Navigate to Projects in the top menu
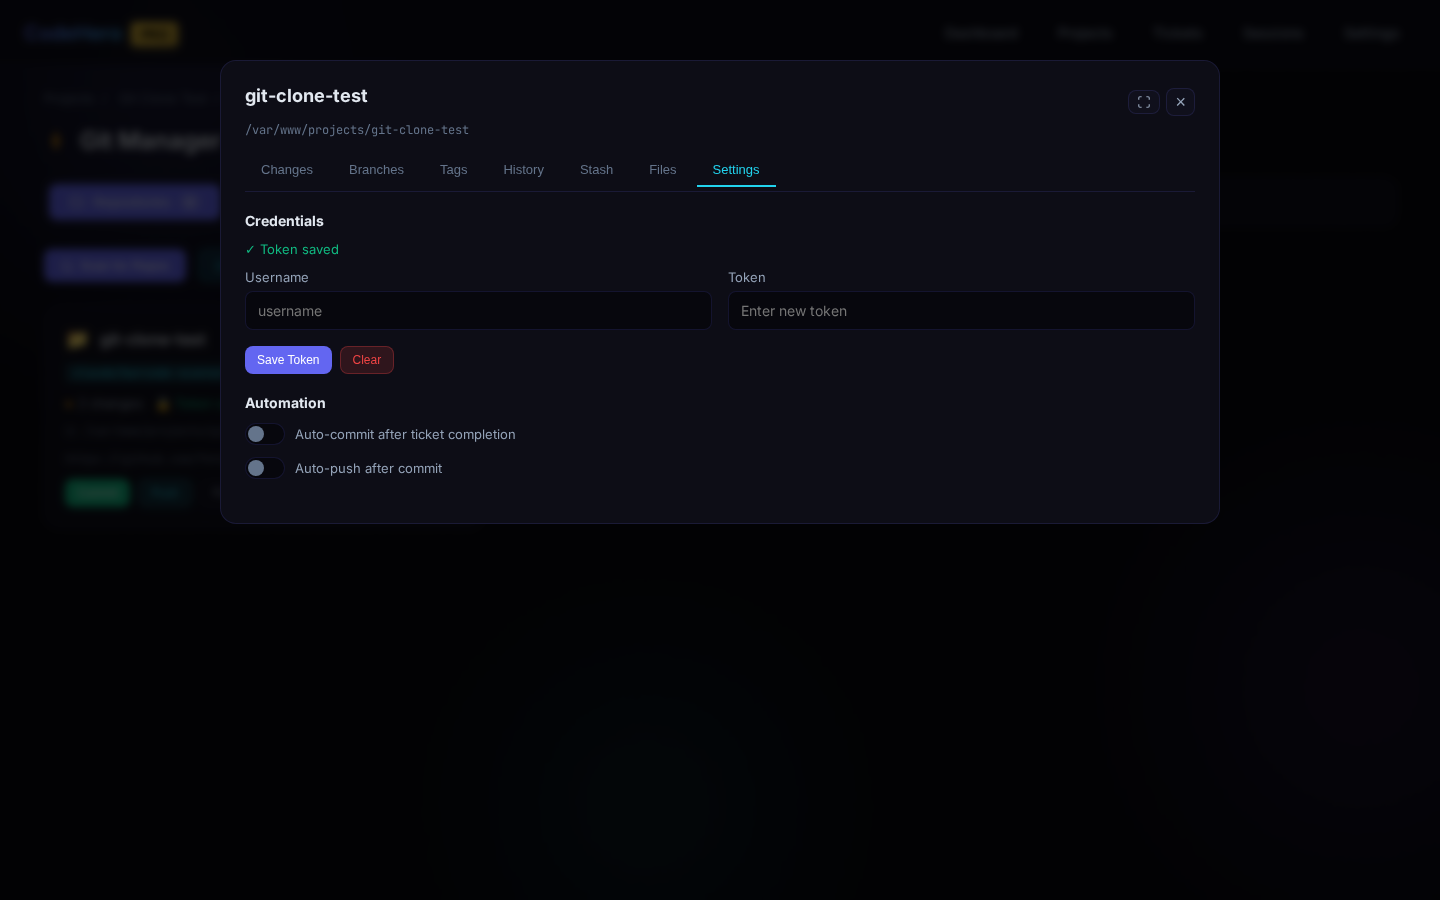The image size is (1440, 900). point(1085,33)
